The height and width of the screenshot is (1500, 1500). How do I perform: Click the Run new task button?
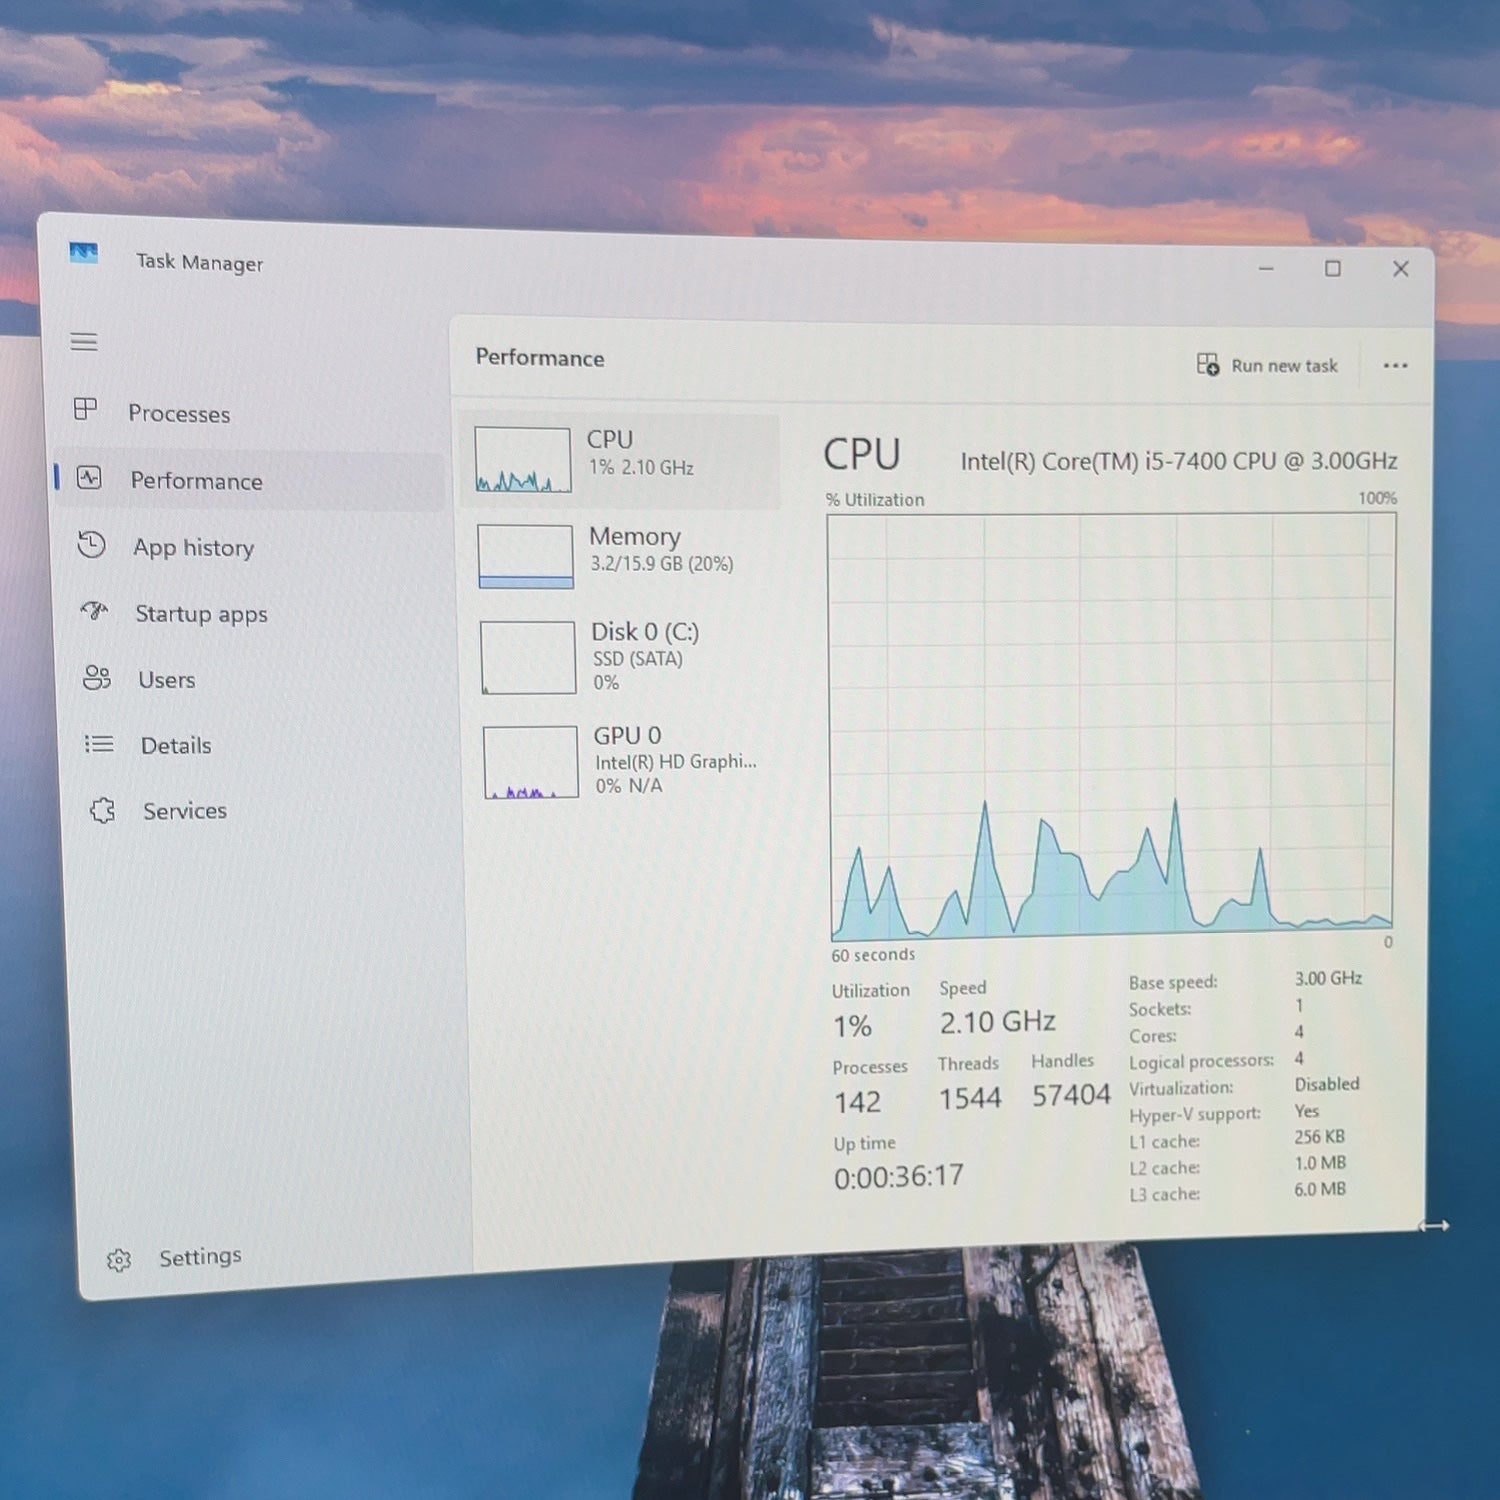coord(1267,365)
